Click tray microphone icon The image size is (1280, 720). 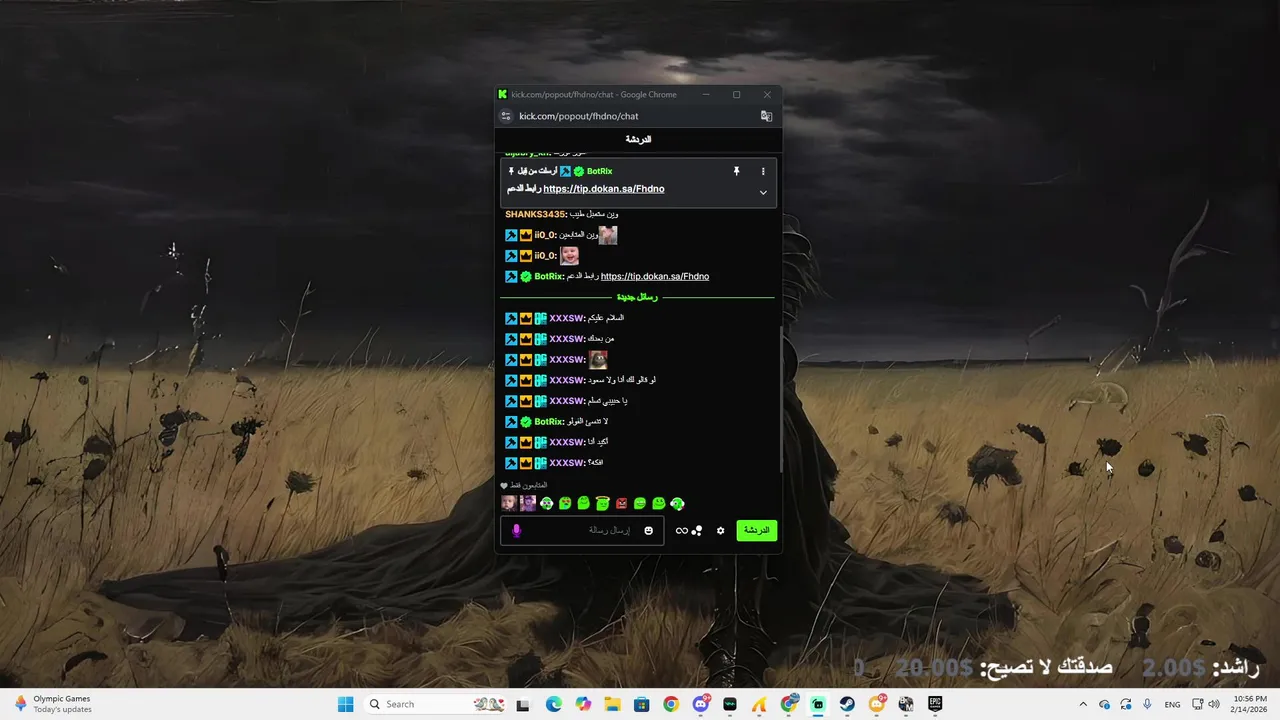click(x=1147, y=704)
